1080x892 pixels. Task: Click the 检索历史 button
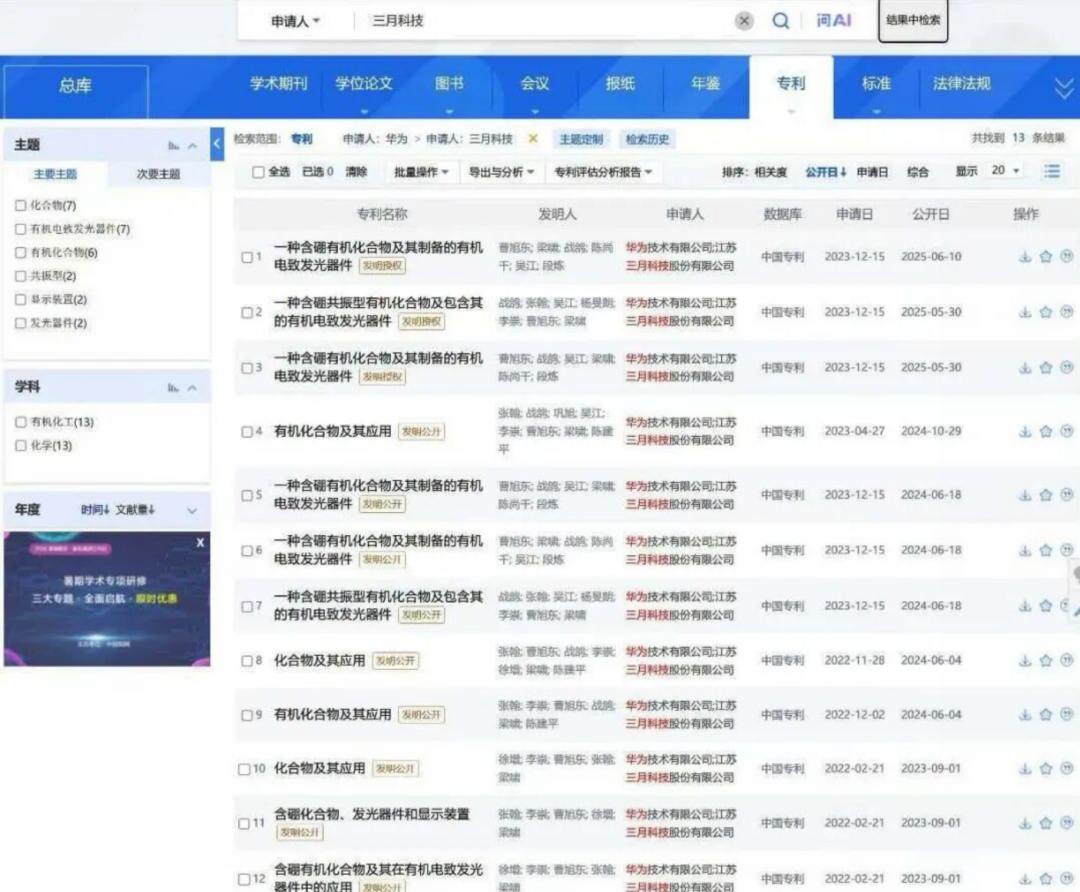(647, 139)
